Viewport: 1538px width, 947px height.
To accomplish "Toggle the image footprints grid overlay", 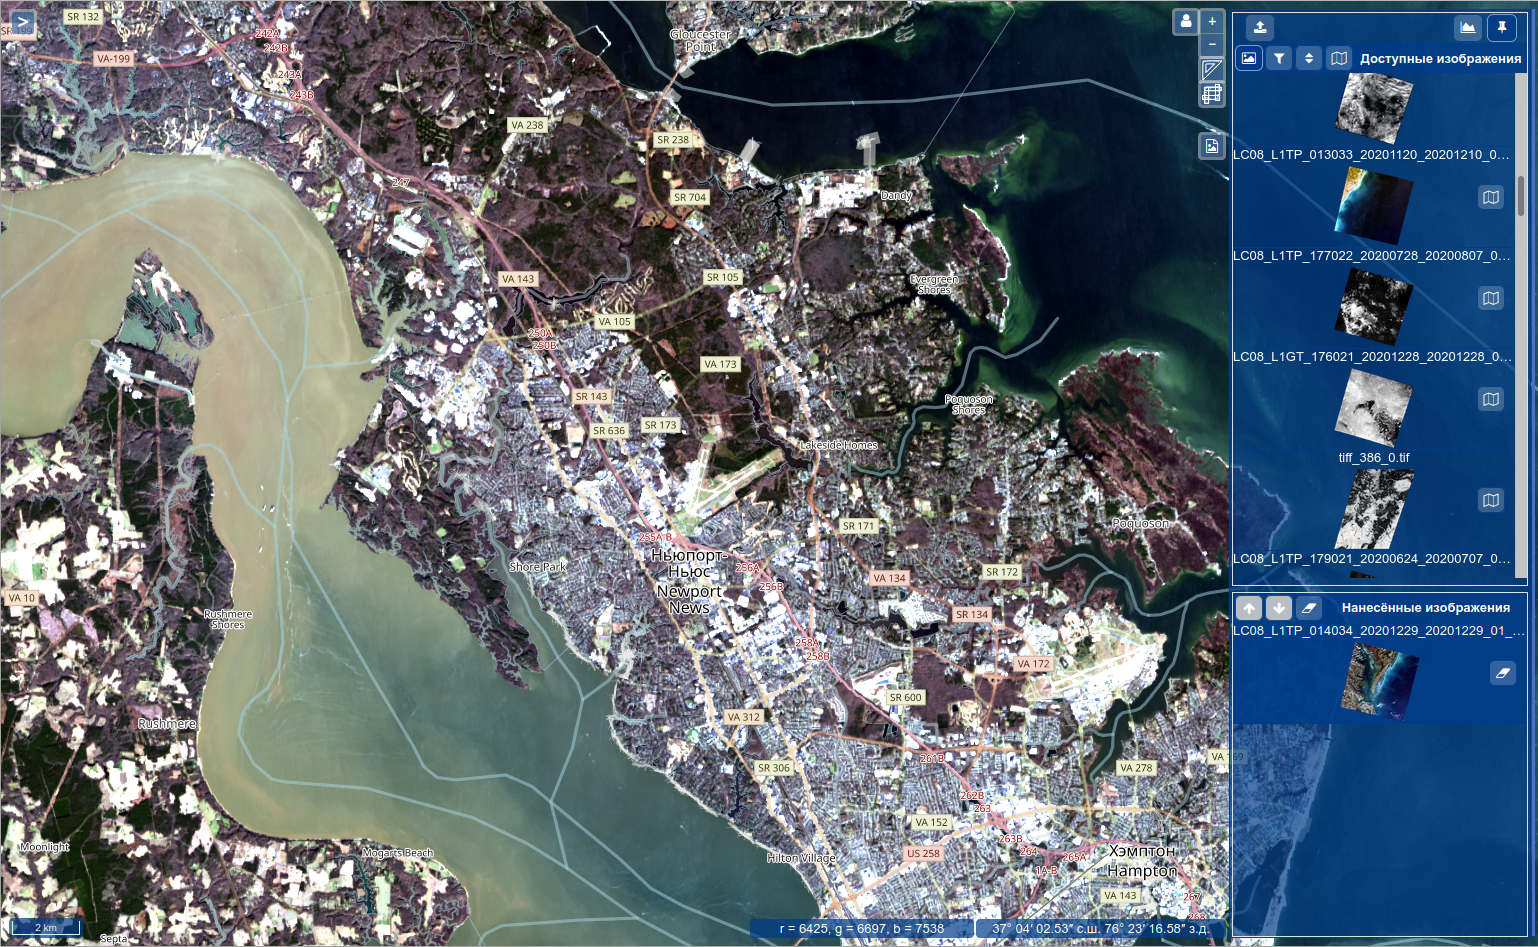I will coord(1212,94).
